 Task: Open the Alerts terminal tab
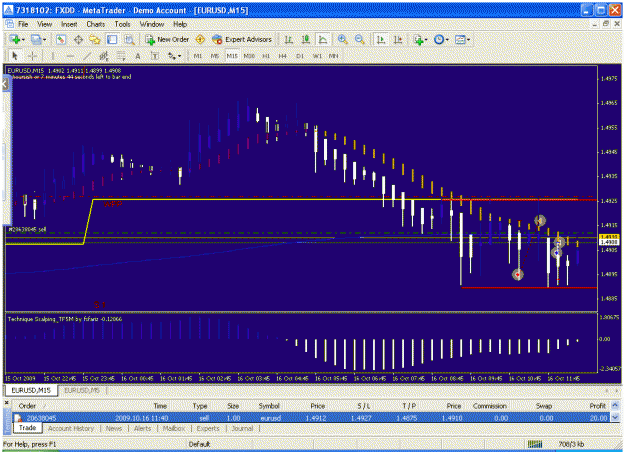pos(142,428)
